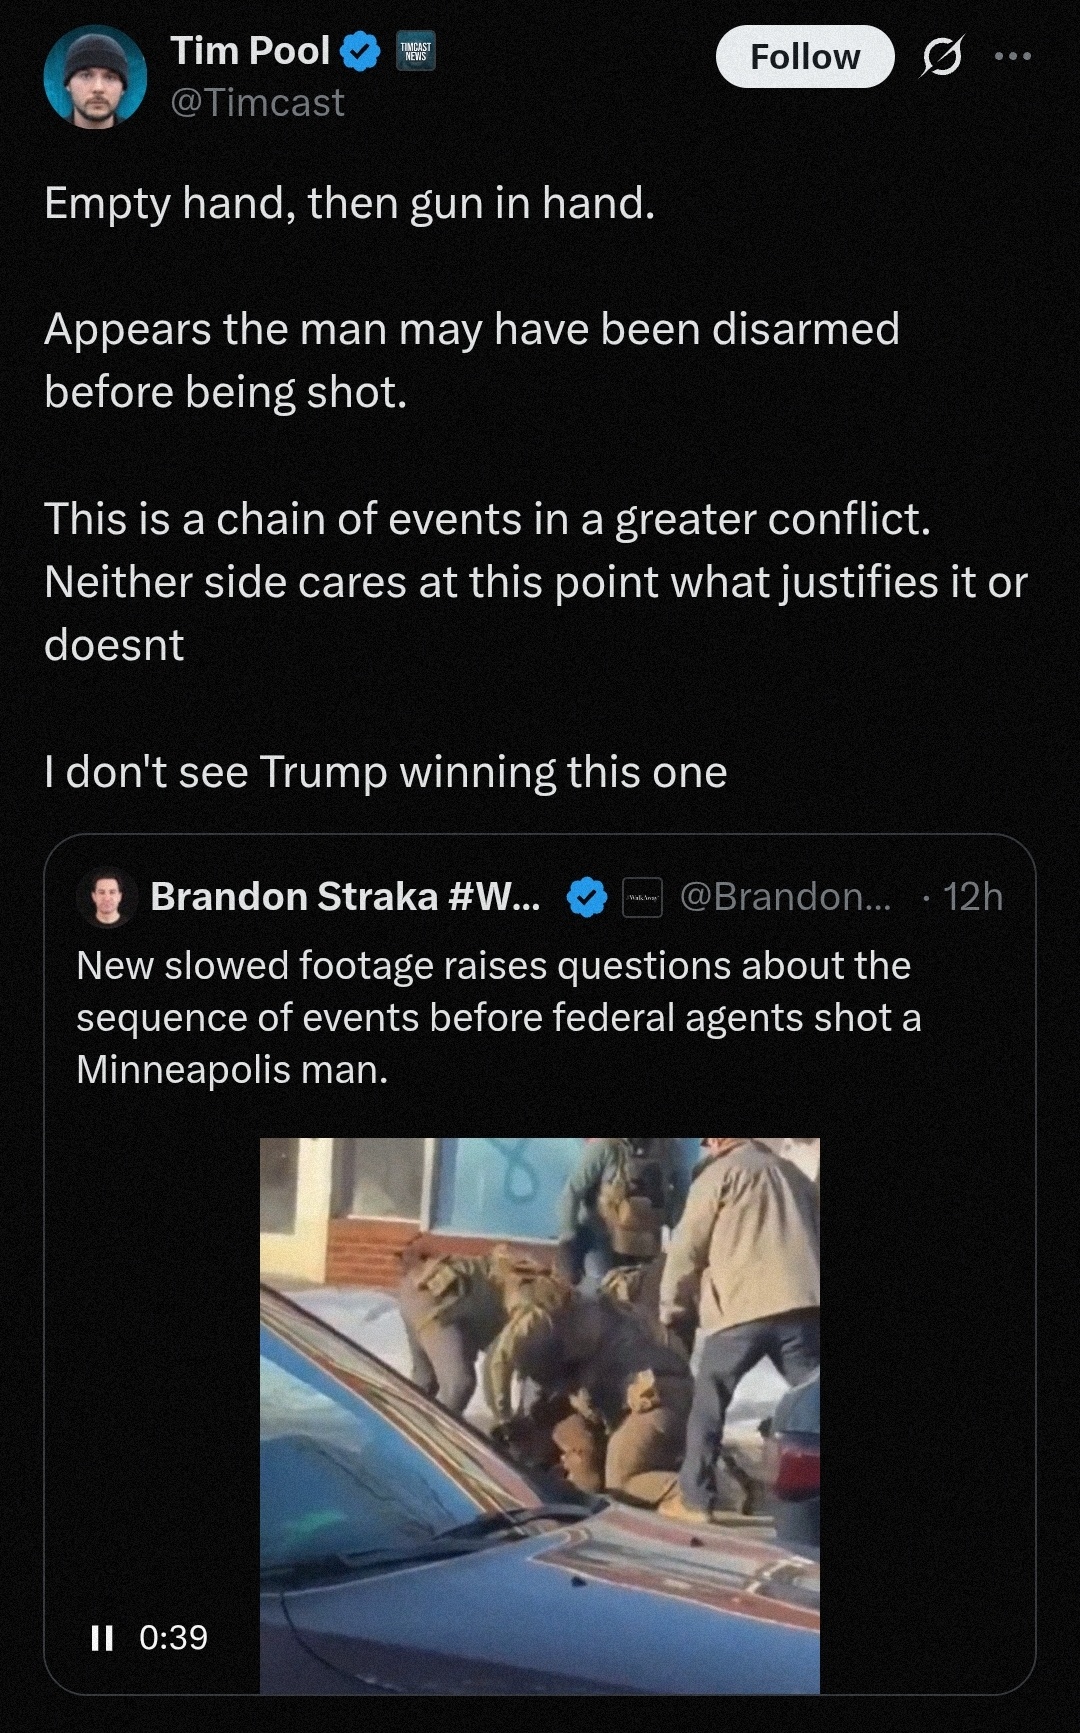Open the @Brandon... handle in quoted post
1080x1733 pixels.
pyautogui.click(x=785, y=897)
